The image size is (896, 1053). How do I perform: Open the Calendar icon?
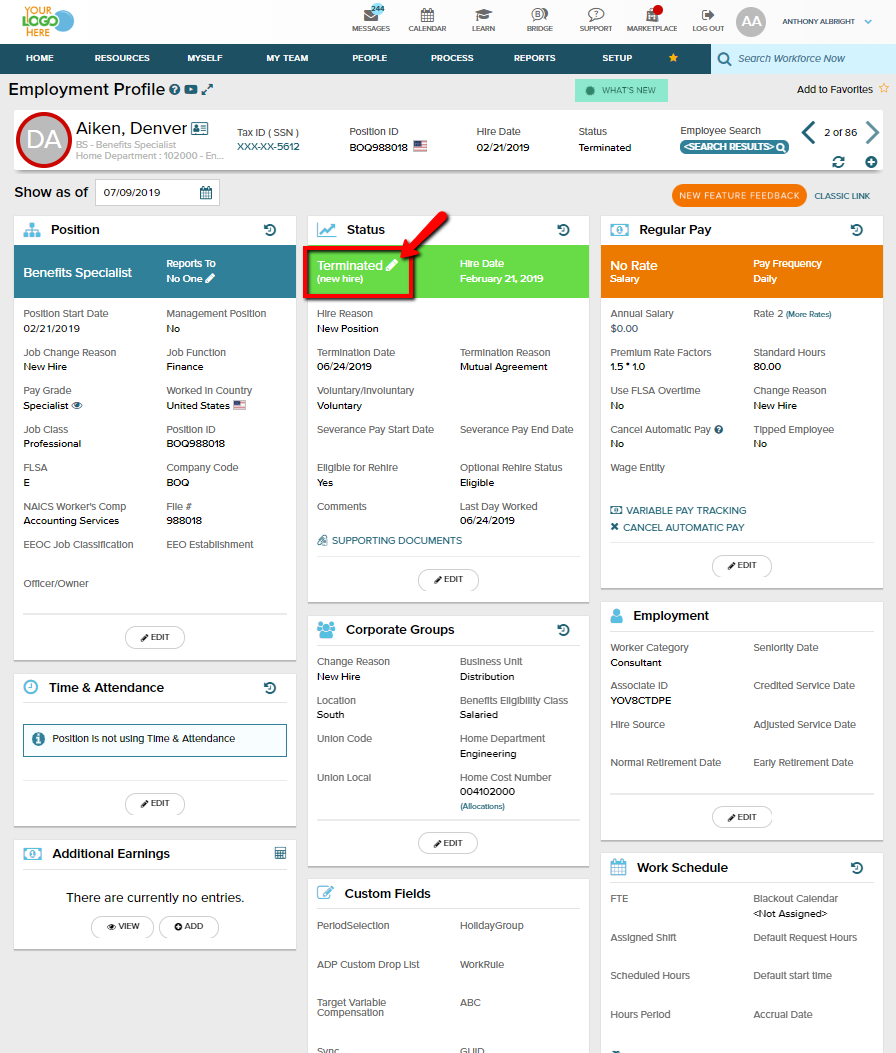[x=427, y=16]
